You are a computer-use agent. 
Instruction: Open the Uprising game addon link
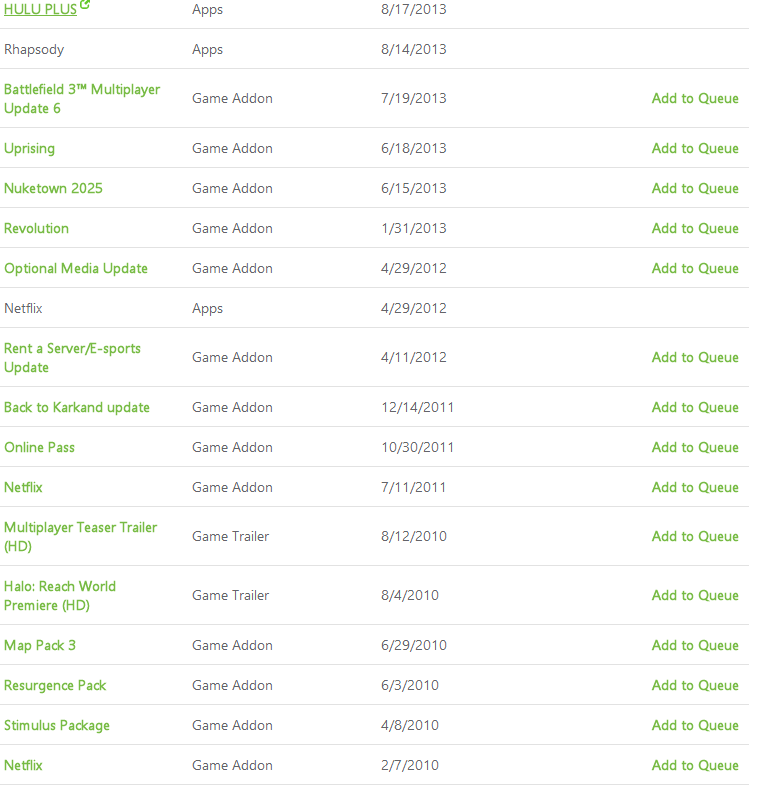29,148
